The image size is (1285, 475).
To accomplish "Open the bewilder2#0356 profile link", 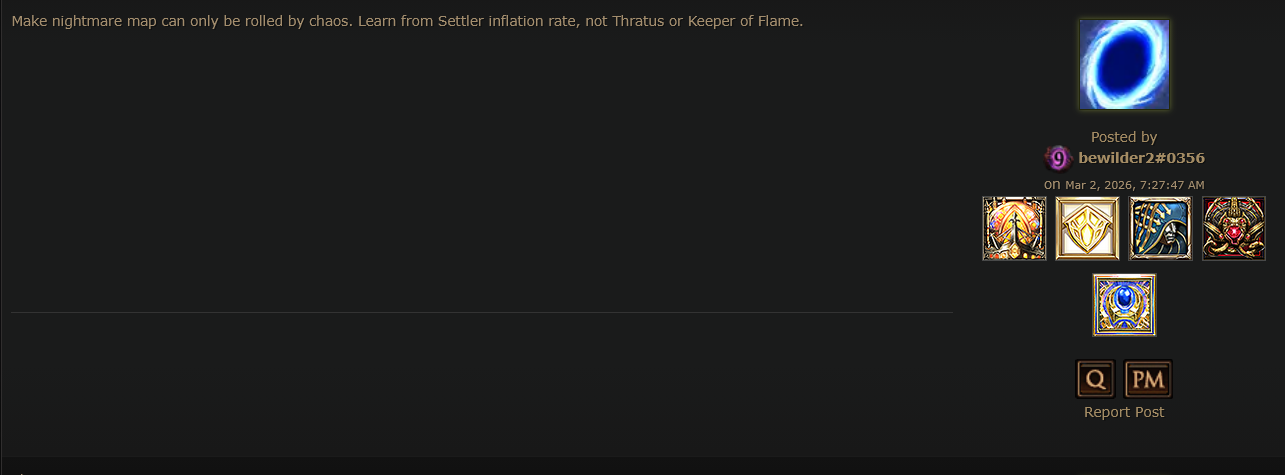I will pyautogui.click(x=1141, y=158).
